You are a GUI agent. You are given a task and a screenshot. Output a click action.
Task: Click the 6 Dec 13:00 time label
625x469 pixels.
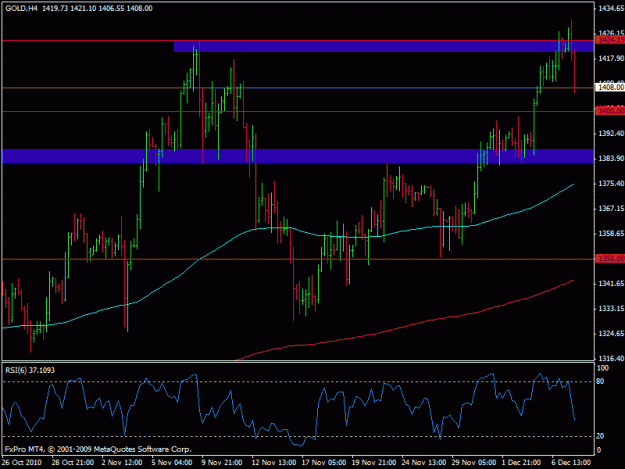pos(571,462)
